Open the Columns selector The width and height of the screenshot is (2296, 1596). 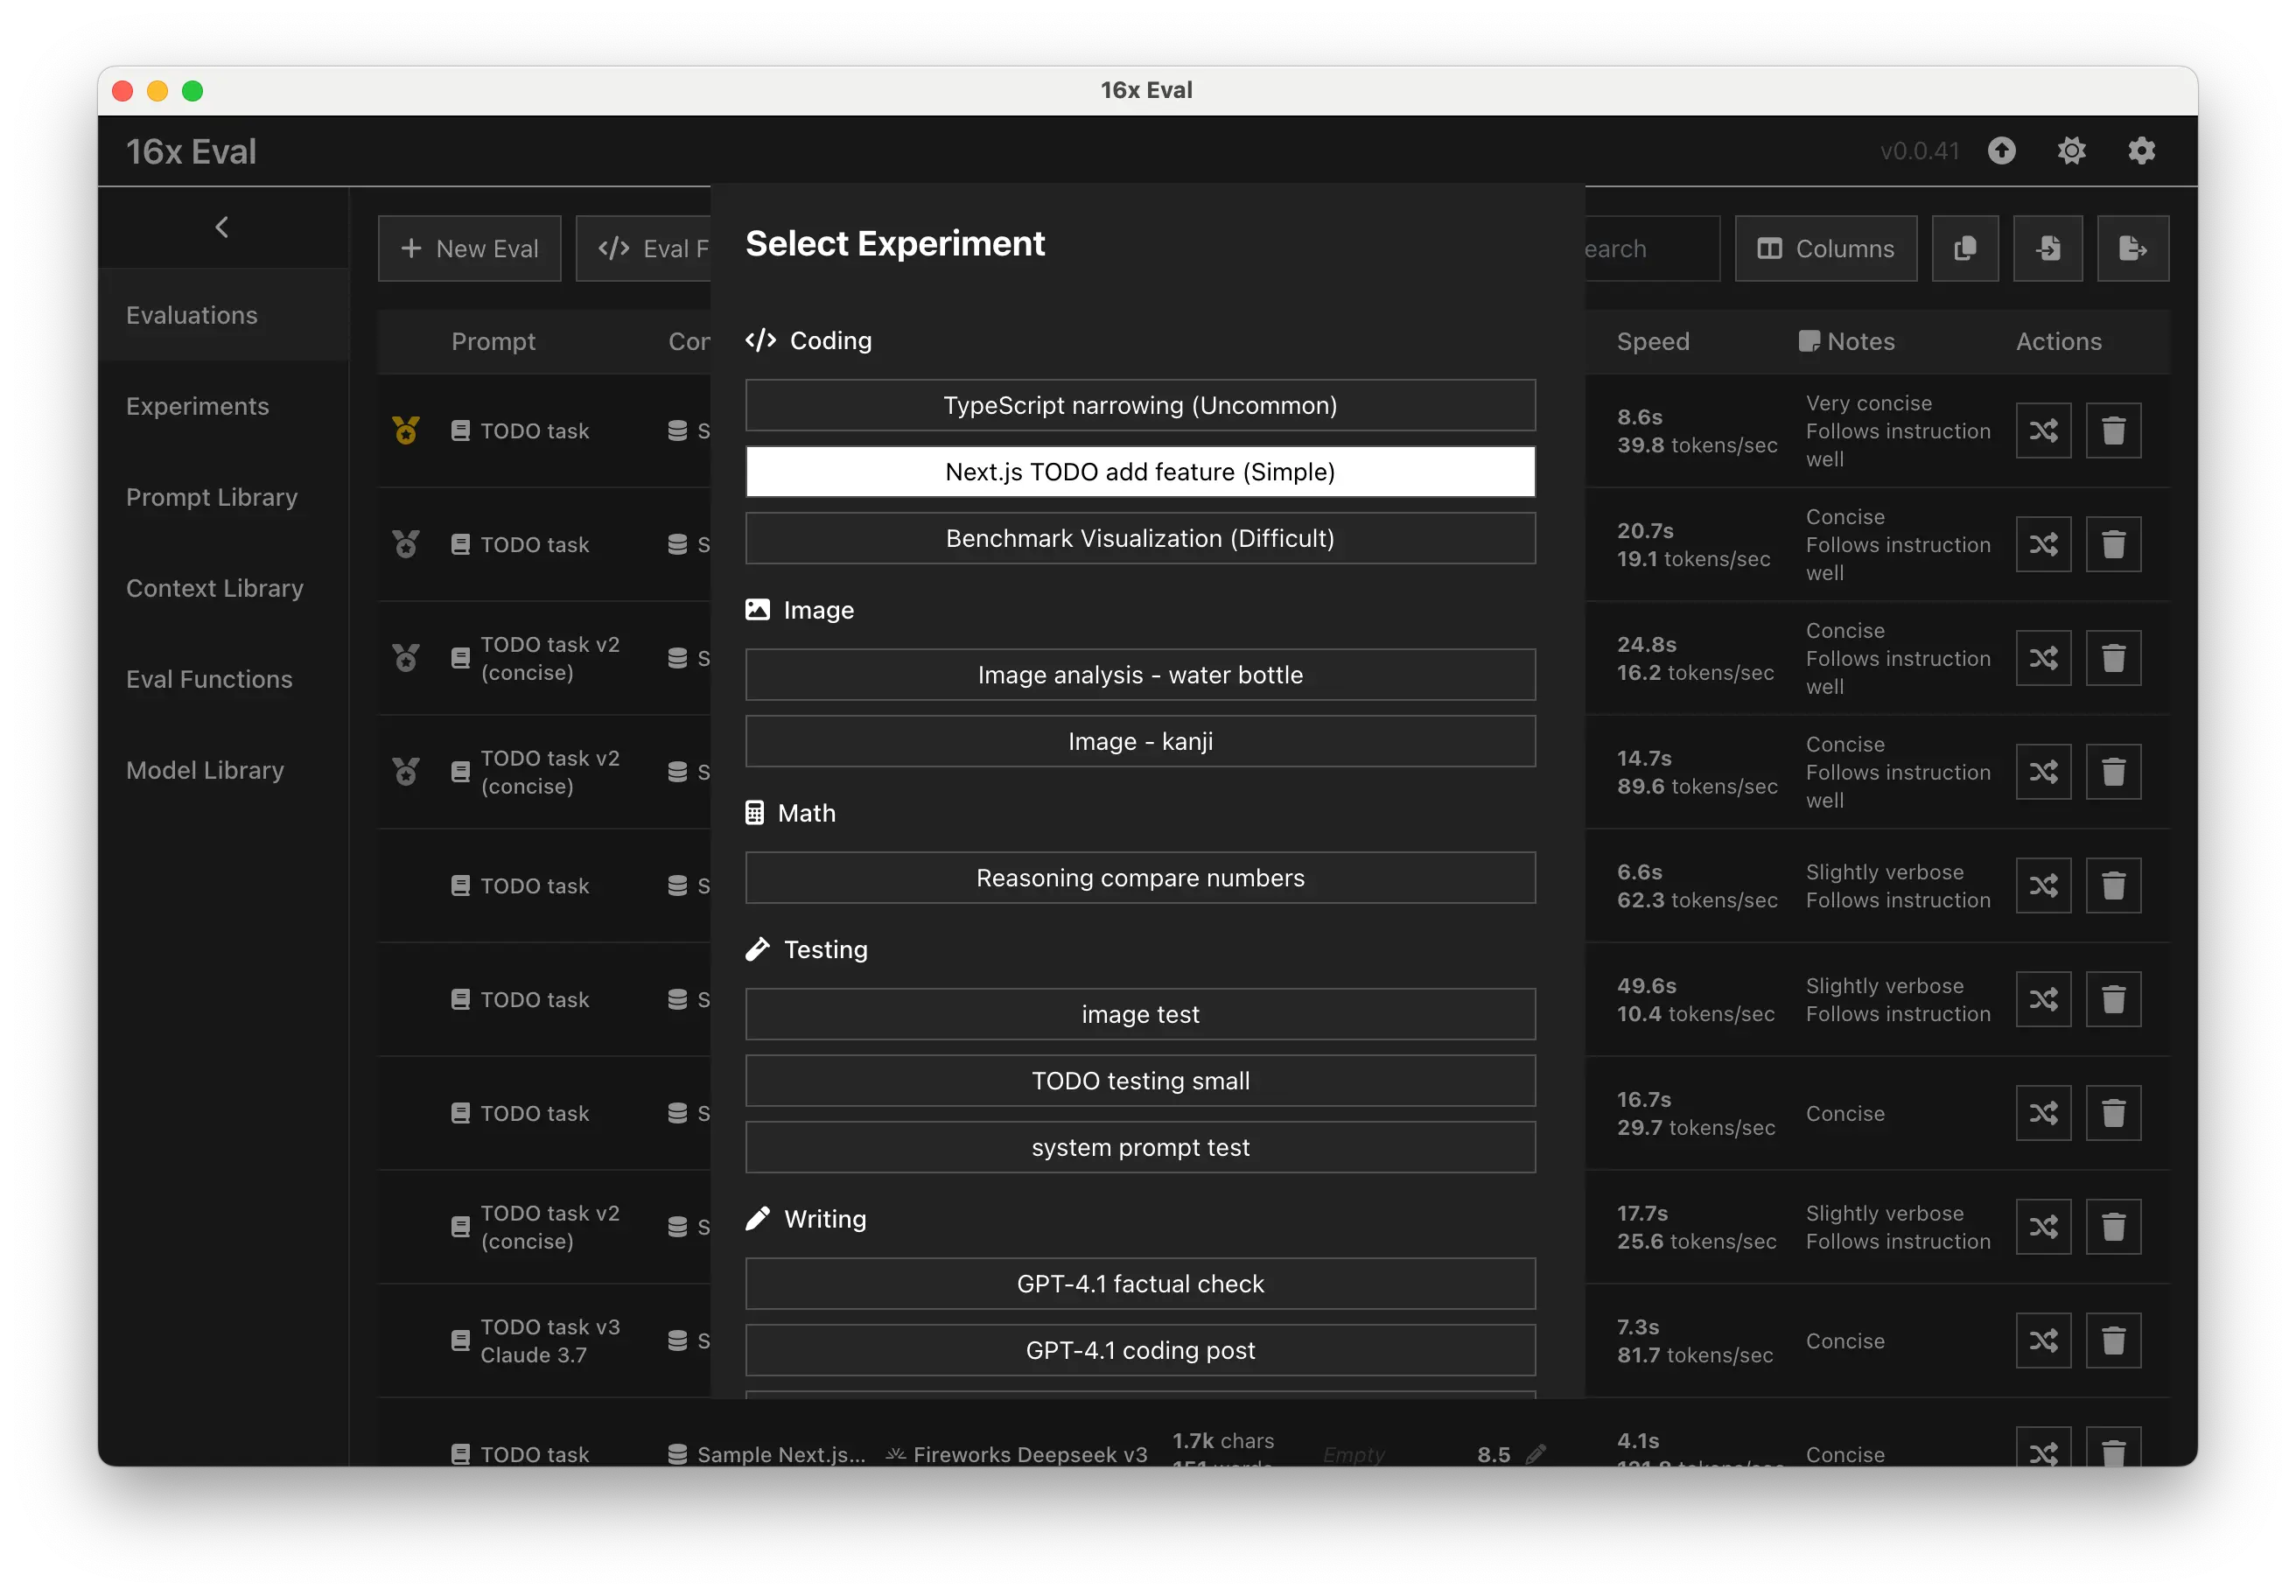coord(1825,248)
